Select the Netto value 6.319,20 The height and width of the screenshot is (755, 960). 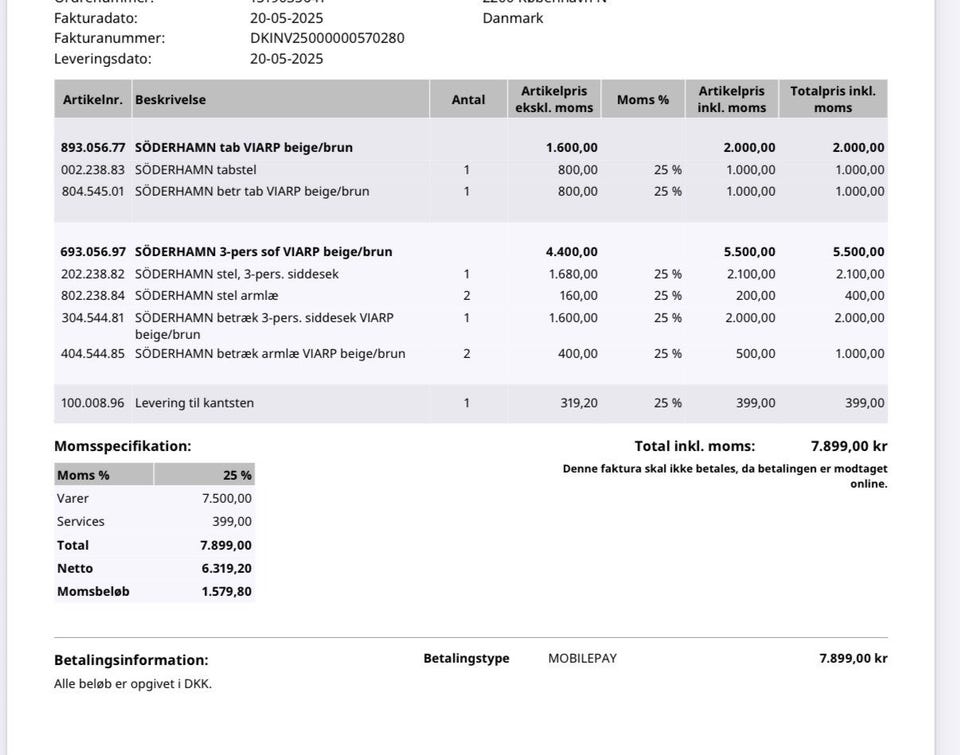[x=227, y=568]
